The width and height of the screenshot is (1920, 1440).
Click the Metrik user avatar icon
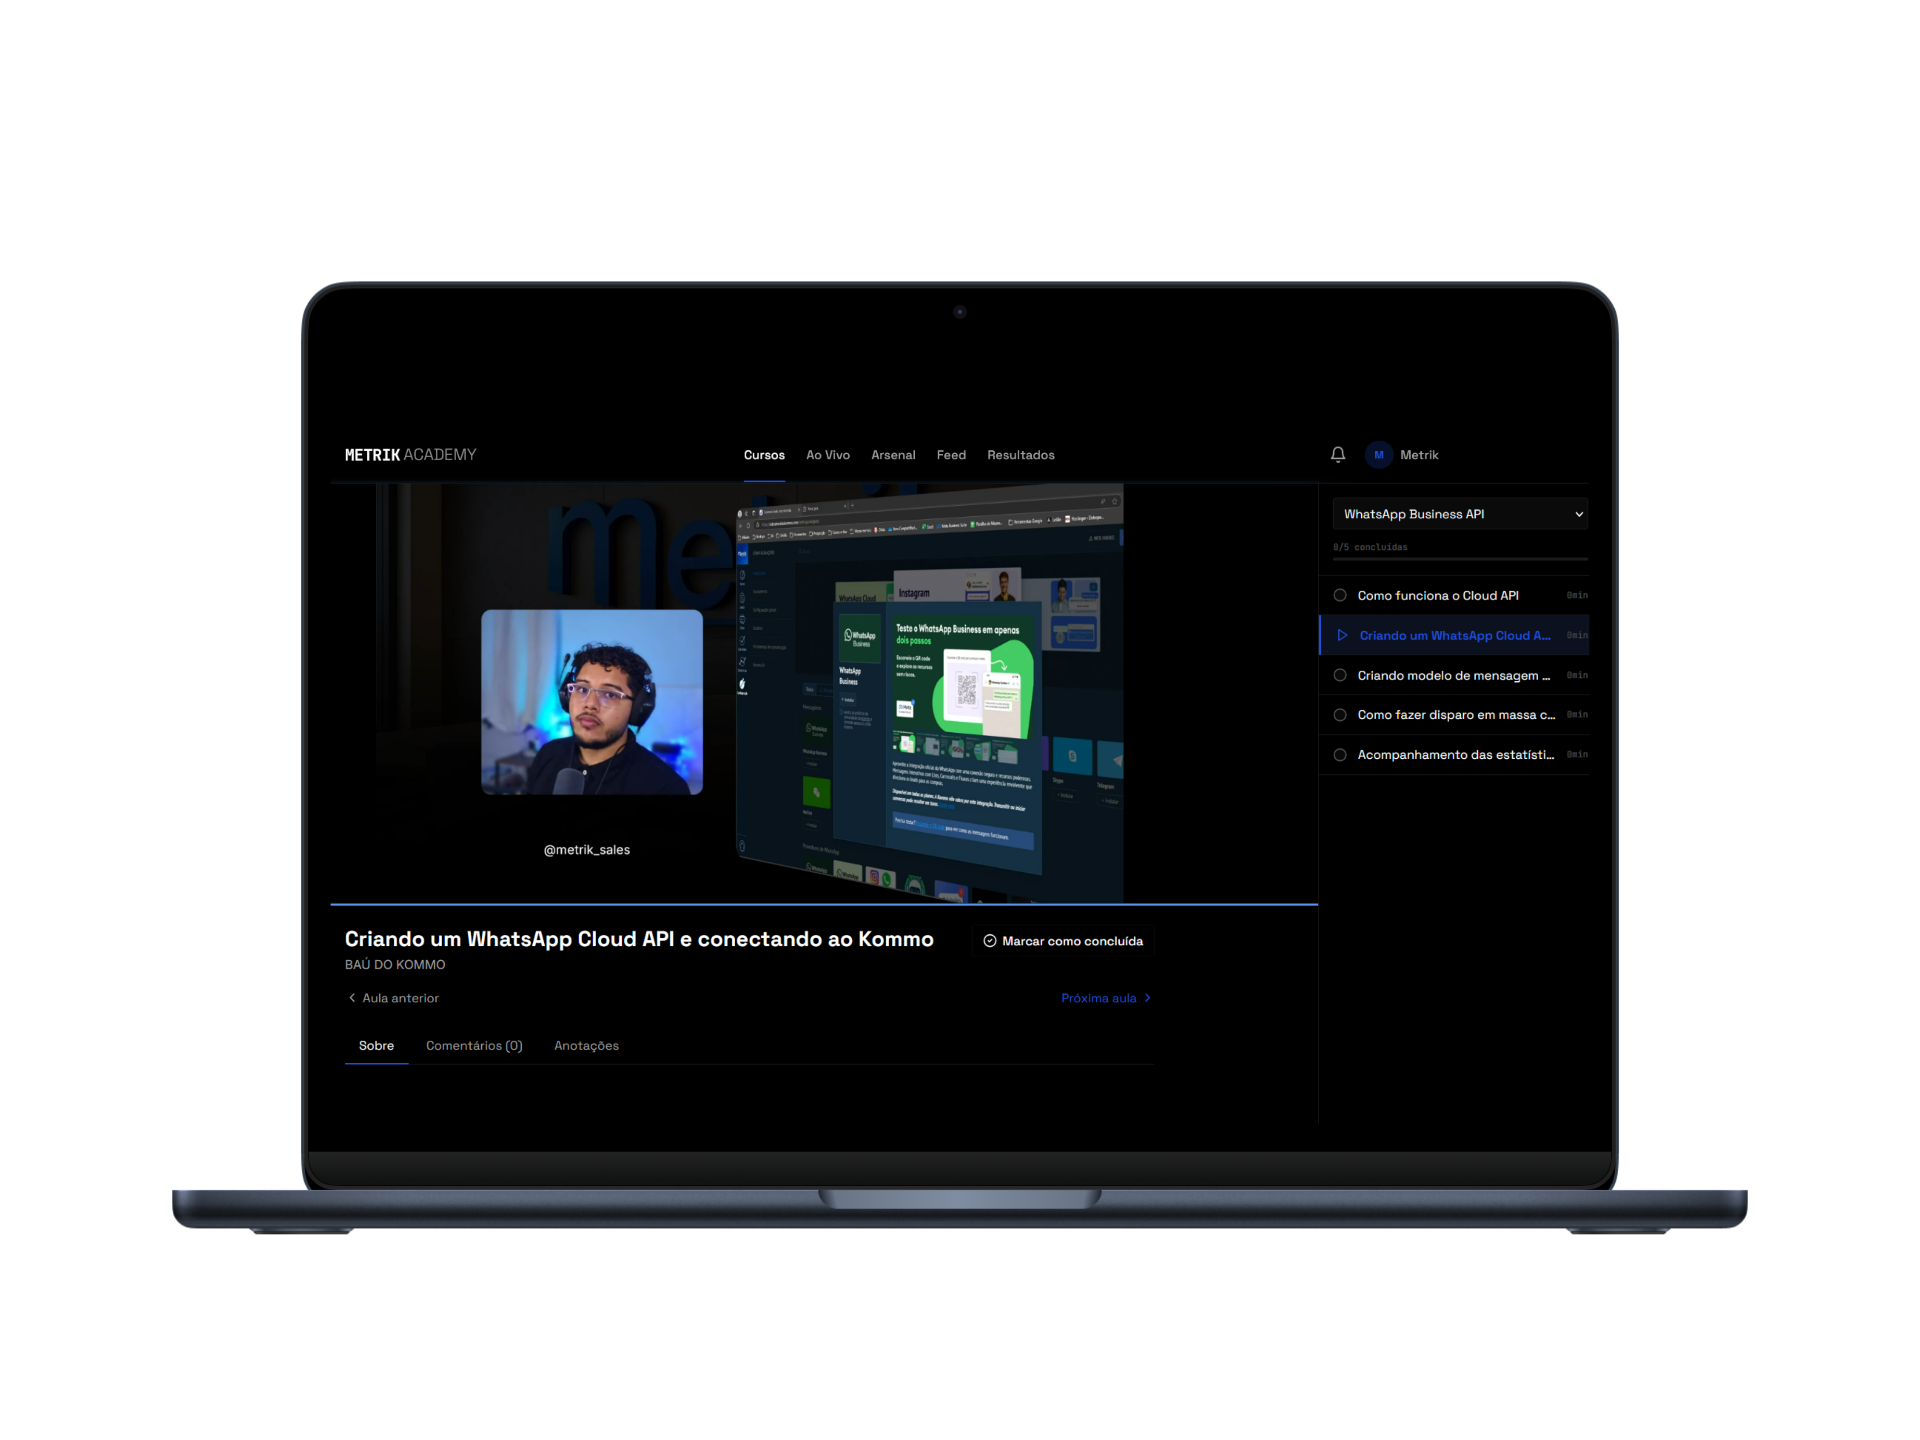[x=1378, y=455]
